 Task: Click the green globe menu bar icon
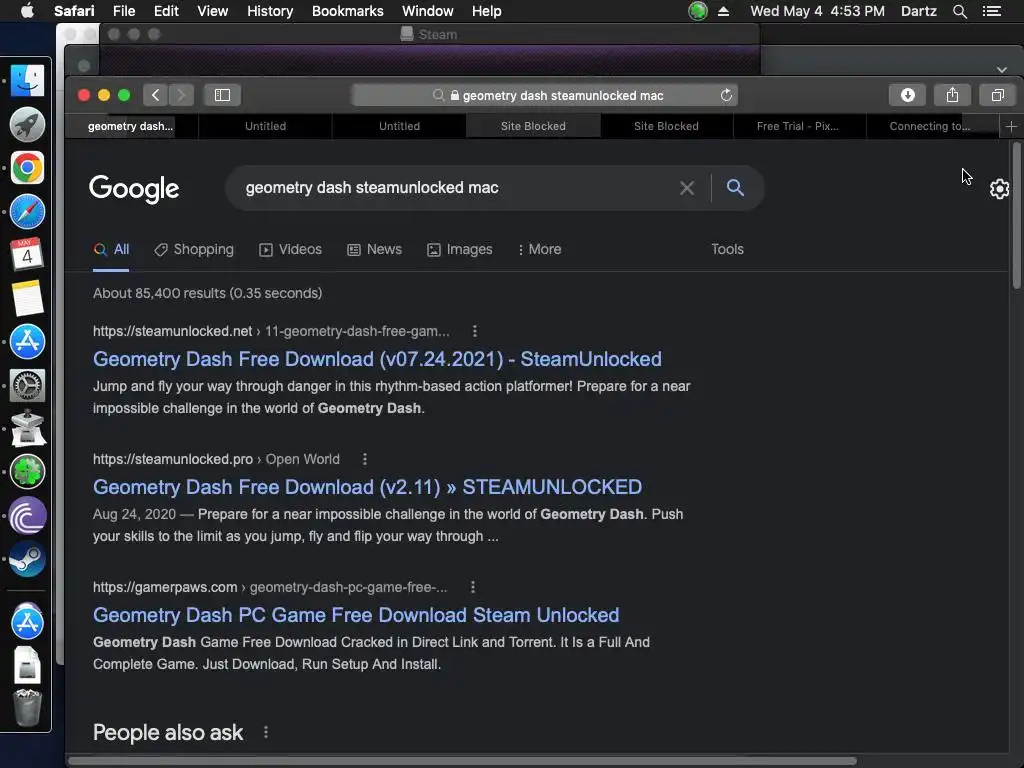pos(697,11)
